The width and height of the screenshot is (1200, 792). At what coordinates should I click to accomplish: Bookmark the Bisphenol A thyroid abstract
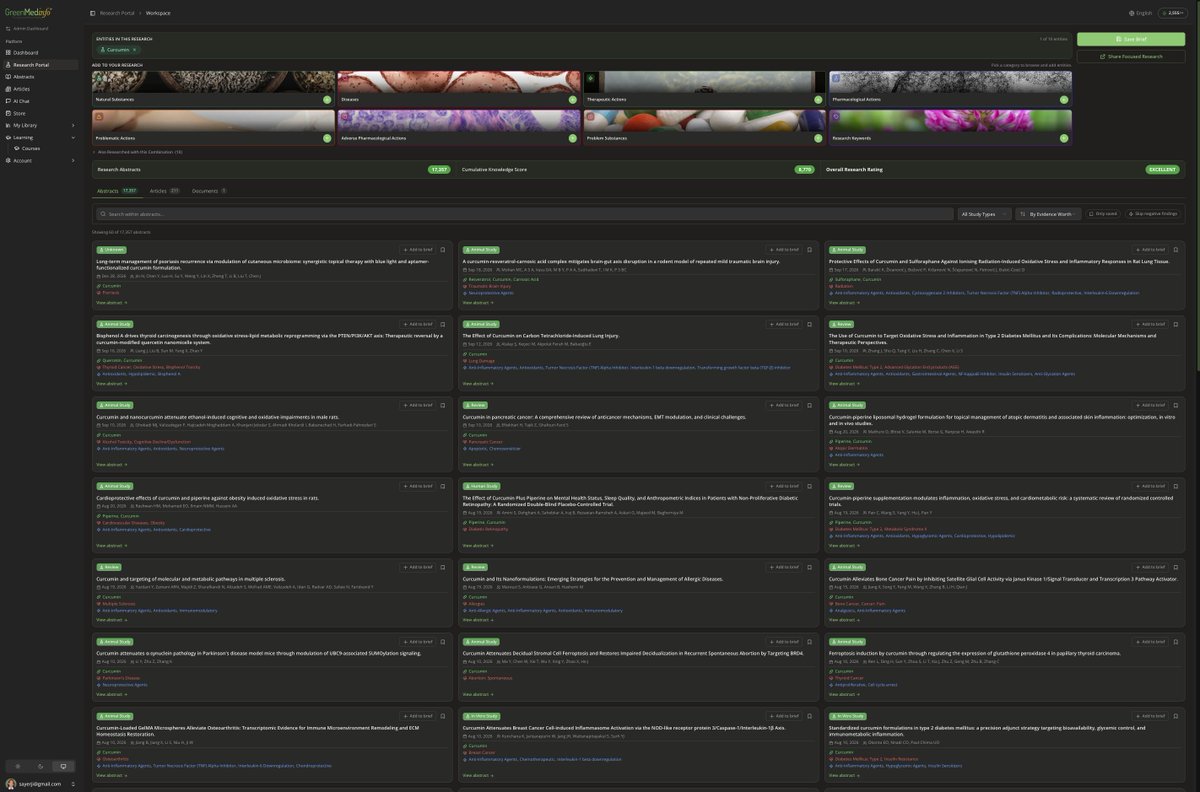tap(443, 324)
